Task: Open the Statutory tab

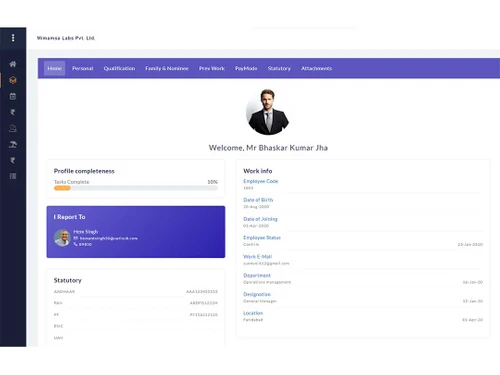Action: click(279, 68)
